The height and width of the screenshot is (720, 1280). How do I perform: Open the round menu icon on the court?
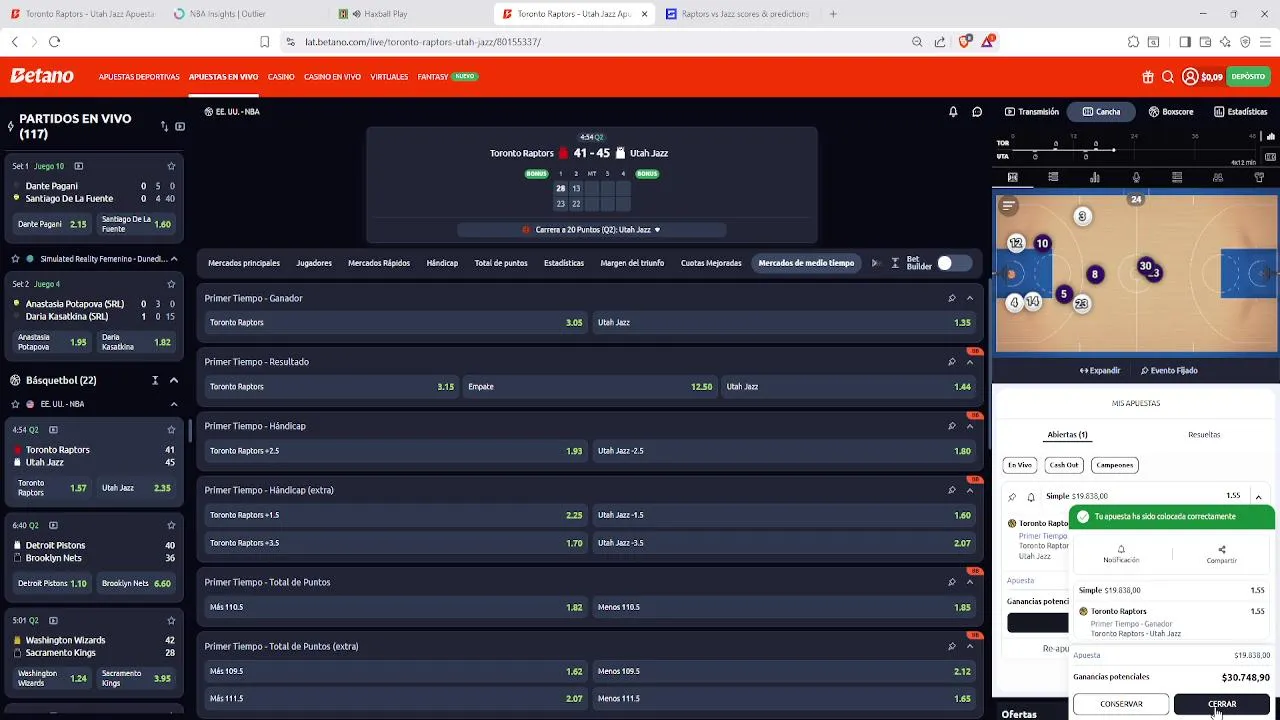click(1009, 206)
